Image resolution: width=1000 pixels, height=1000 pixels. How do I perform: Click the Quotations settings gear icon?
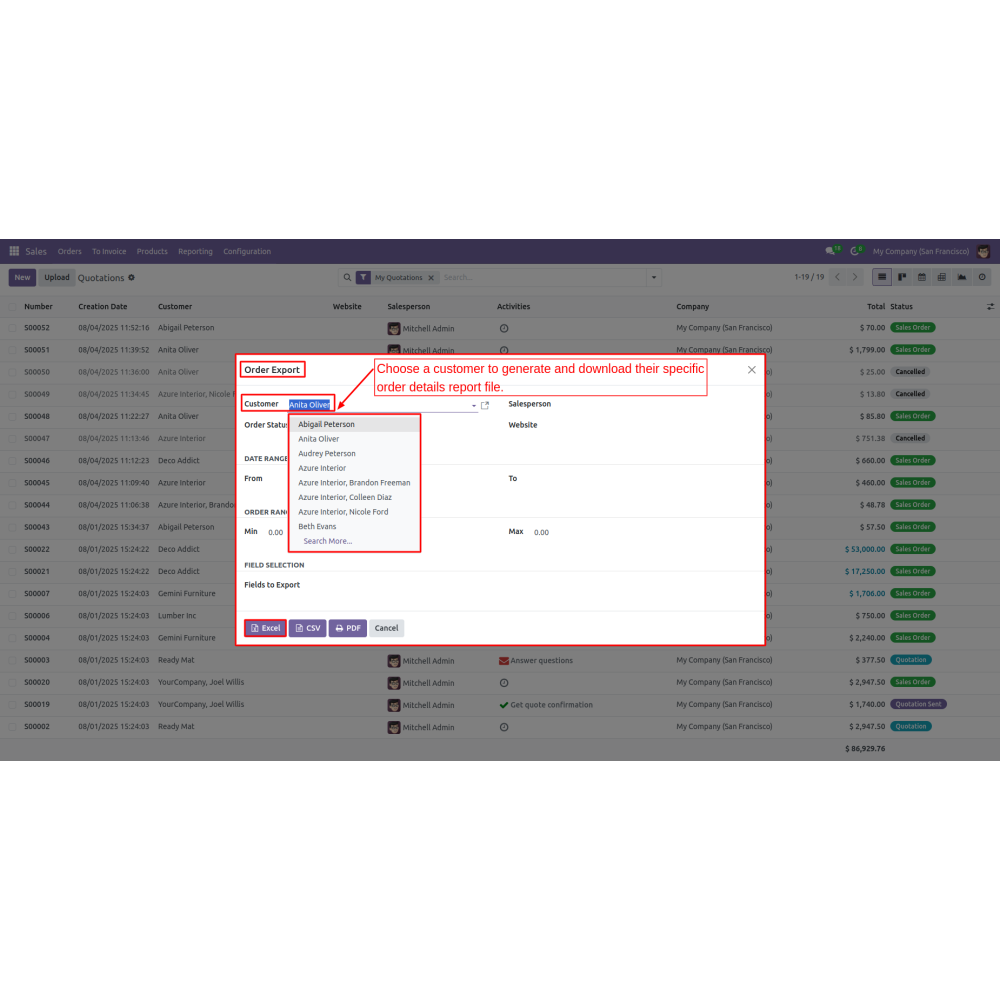point(131,277)
